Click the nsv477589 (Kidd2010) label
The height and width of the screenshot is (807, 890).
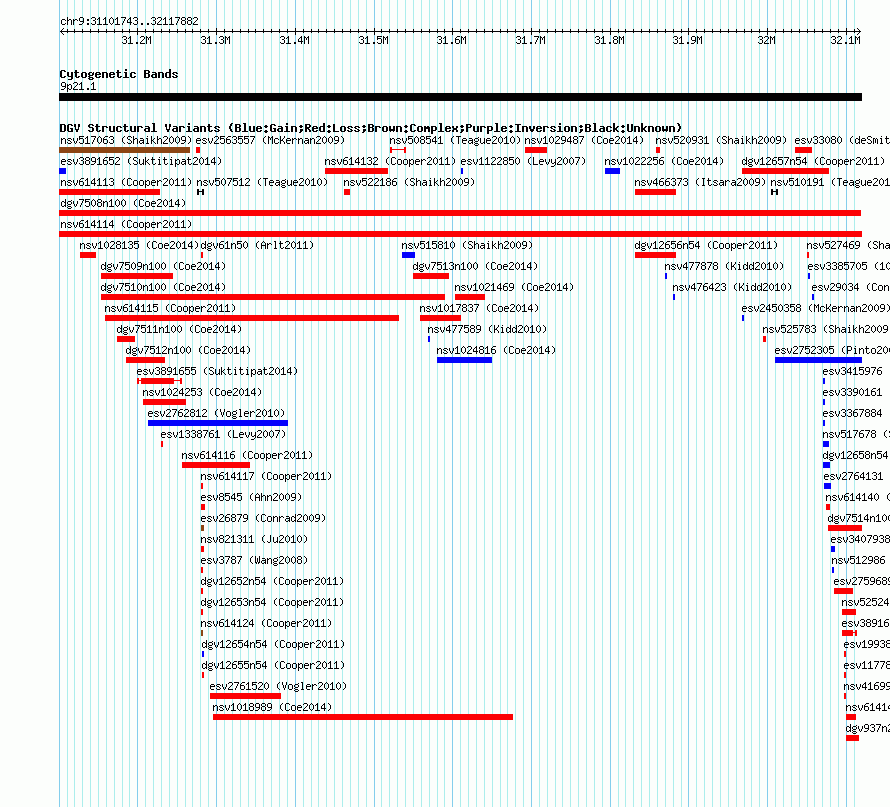pos(487,329)
